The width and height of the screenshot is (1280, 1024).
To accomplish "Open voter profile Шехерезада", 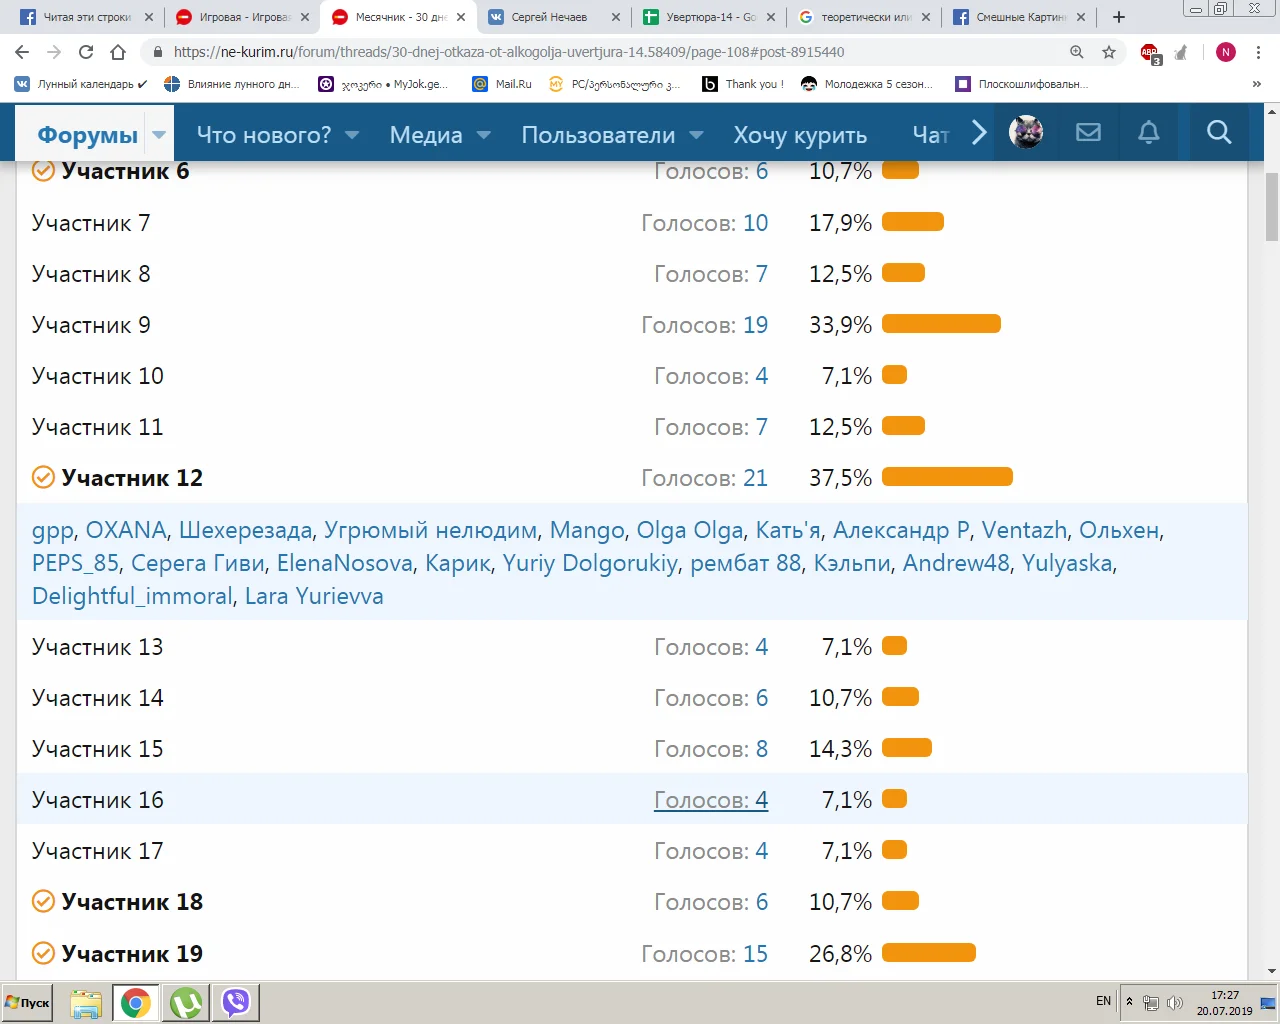I will pos(245,530).
